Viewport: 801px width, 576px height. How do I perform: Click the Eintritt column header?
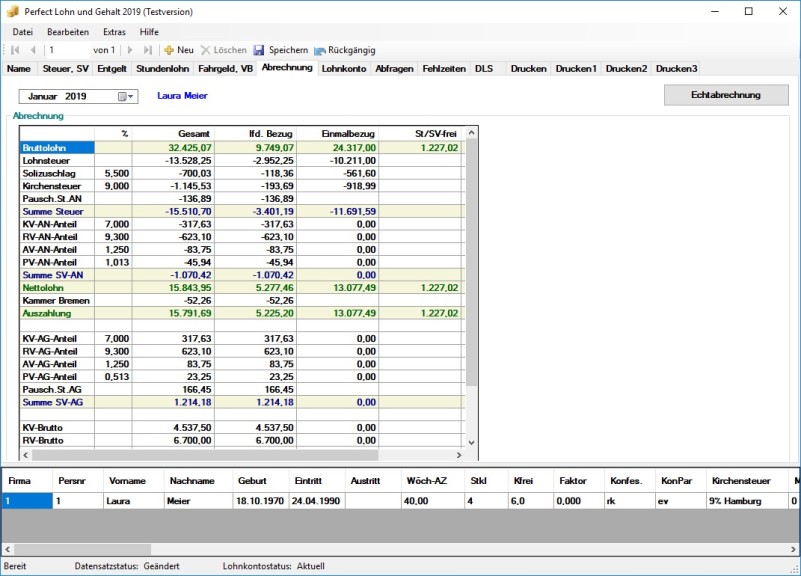pos(317,481)
